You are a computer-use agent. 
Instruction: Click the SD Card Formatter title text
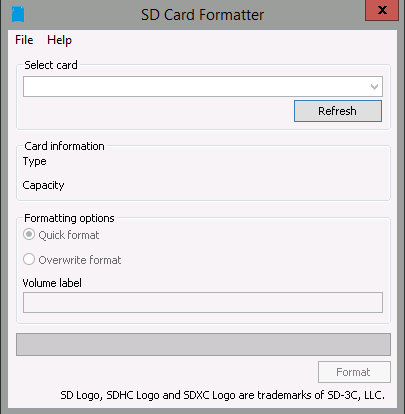click(202, 15)
